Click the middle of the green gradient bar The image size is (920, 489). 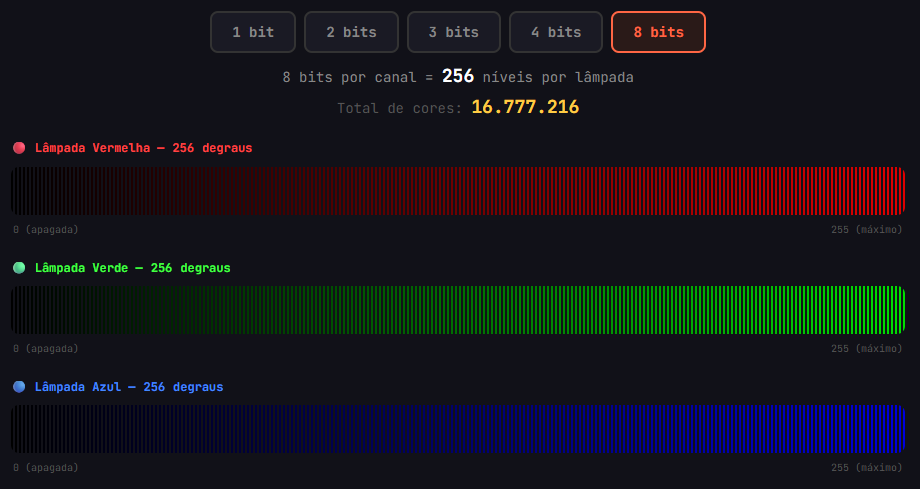tap(459, 310)
